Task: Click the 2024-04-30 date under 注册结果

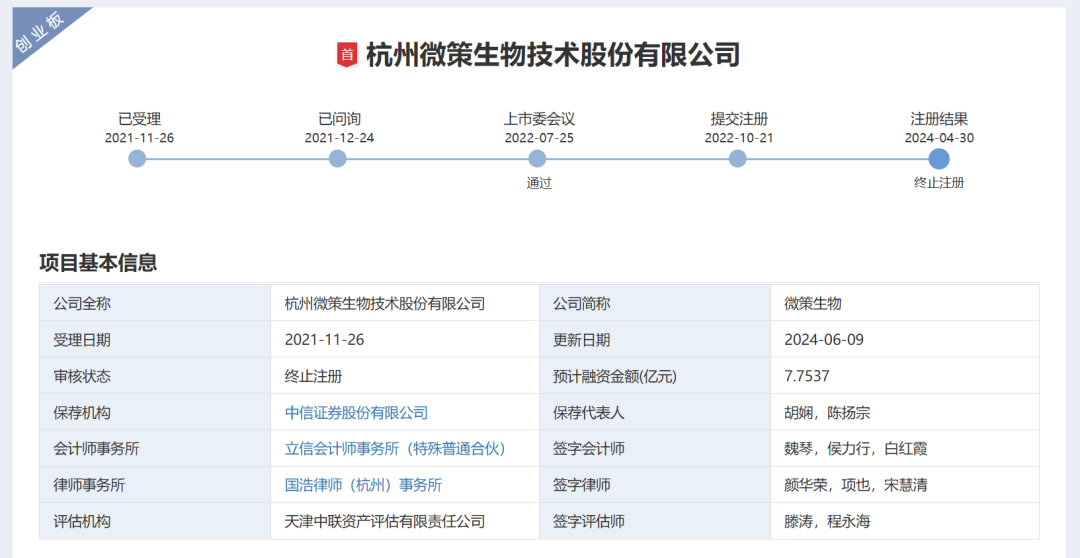Action: (x=939, y=138)
